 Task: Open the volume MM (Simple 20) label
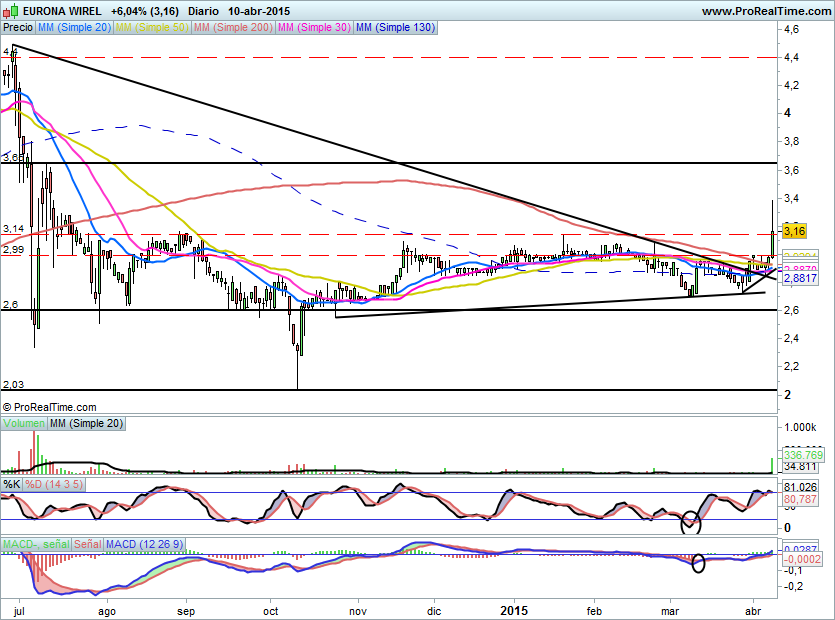86,424
